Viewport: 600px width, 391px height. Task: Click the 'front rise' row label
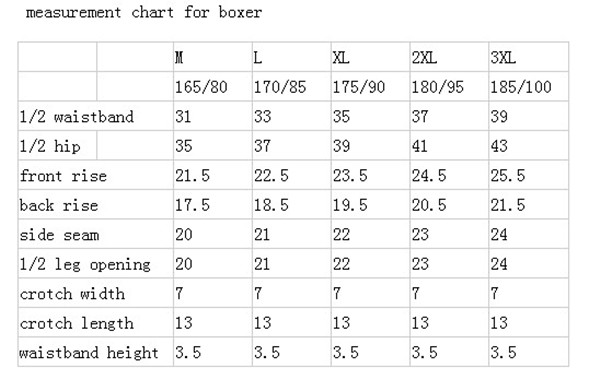[x=63, y=176]
